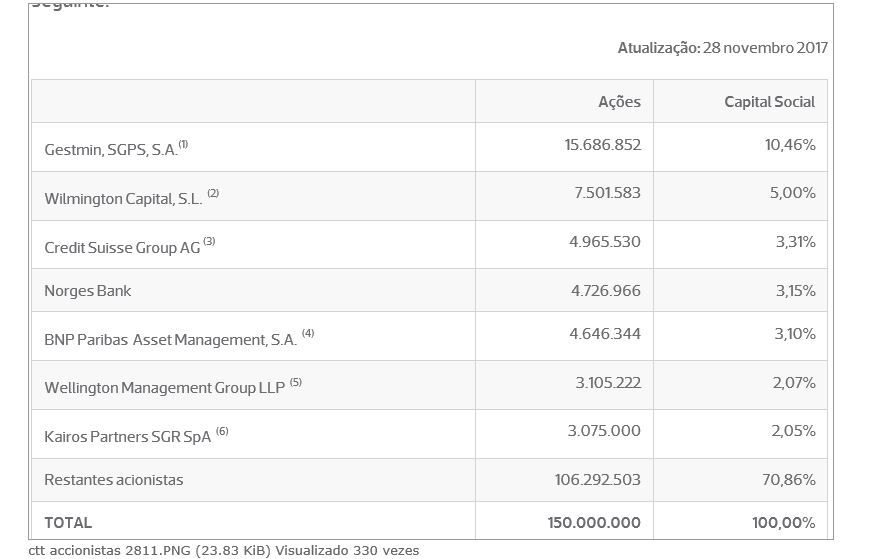Click the 70,86% capital value
Screen dimensions: 873x559
pyautogui.click(x=788, y=479)
